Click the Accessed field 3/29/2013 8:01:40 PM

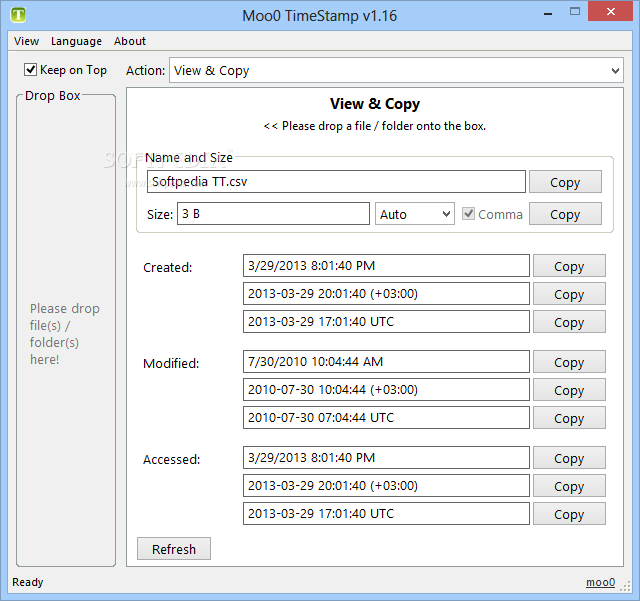386,458
